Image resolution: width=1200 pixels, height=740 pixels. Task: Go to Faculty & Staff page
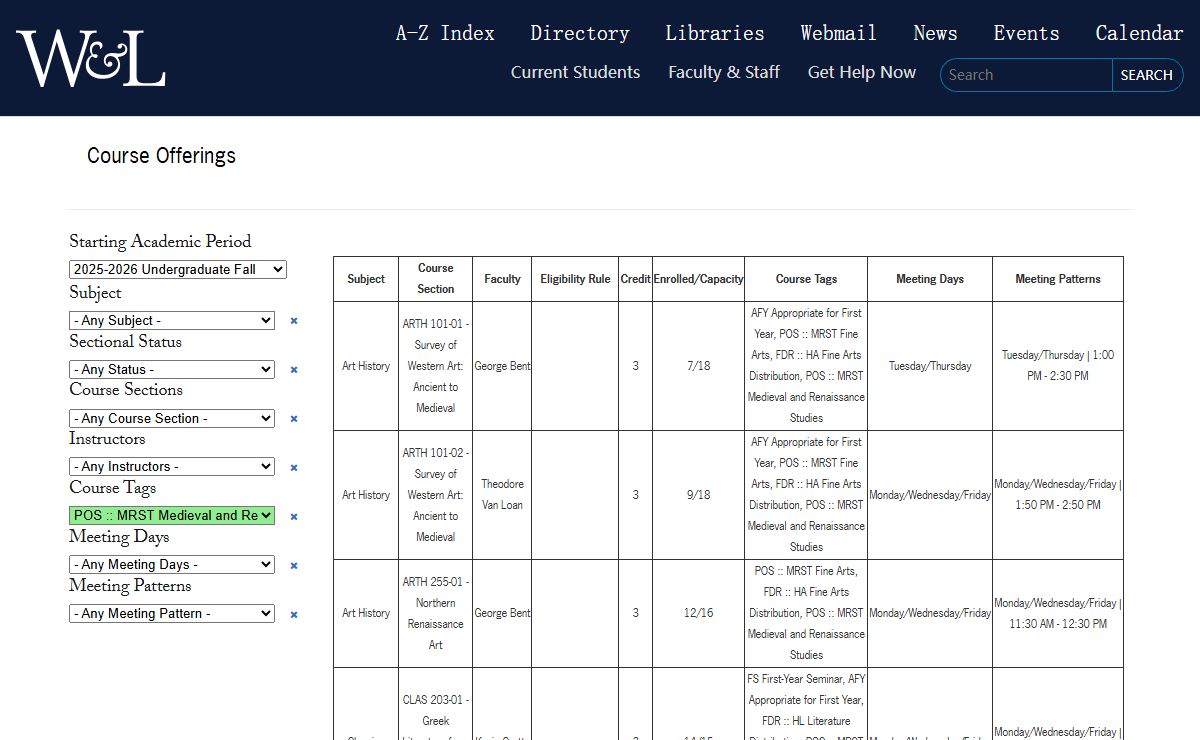(724, 72)
